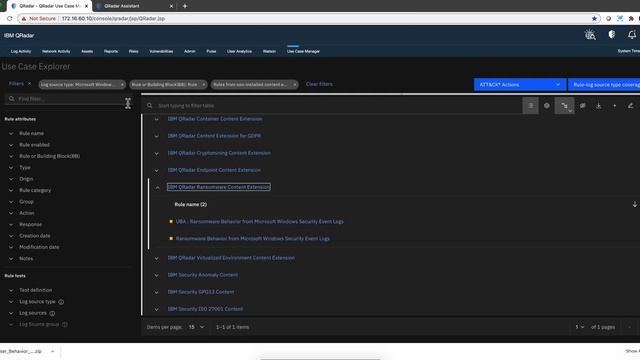Open the Network Activity tab
This screenshot has height=360, width=640.
tap(56, 51)
